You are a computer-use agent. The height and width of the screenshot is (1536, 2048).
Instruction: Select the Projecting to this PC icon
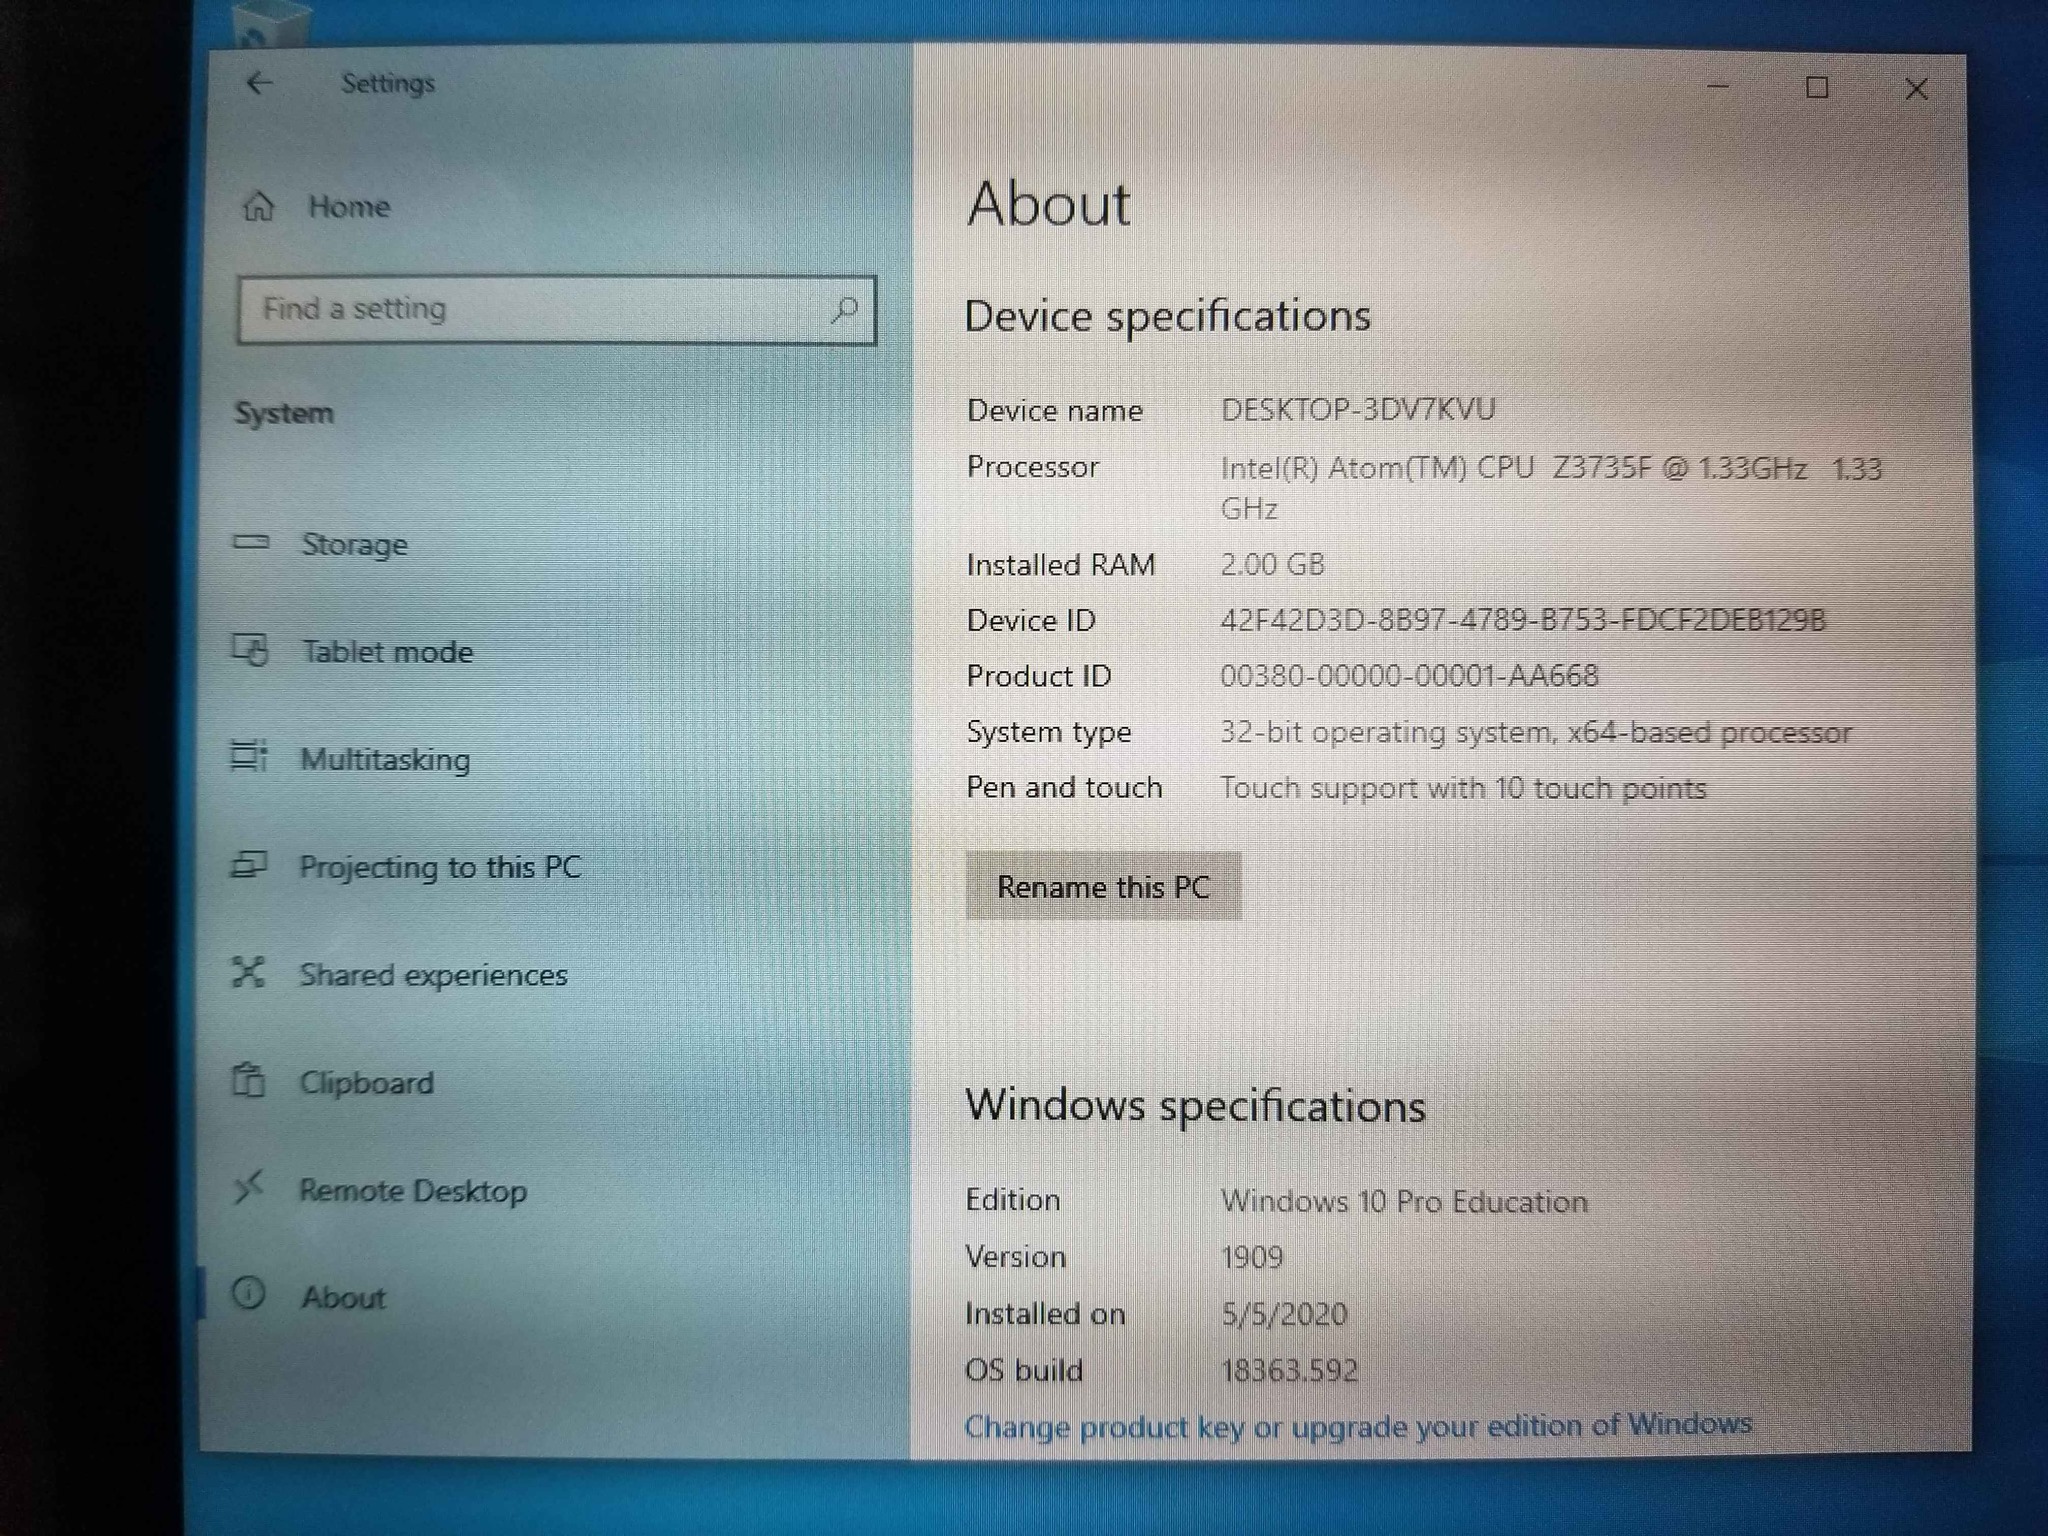tap(249, 864)
